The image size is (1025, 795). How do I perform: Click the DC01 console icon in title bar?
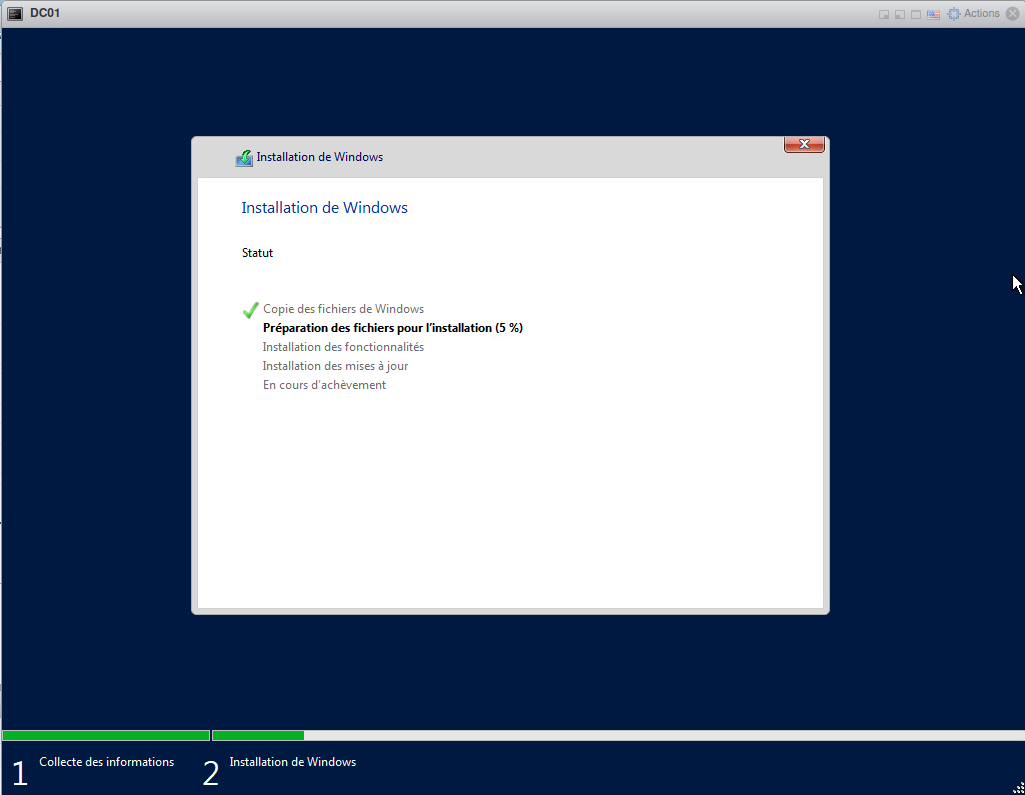click(15, 14)
